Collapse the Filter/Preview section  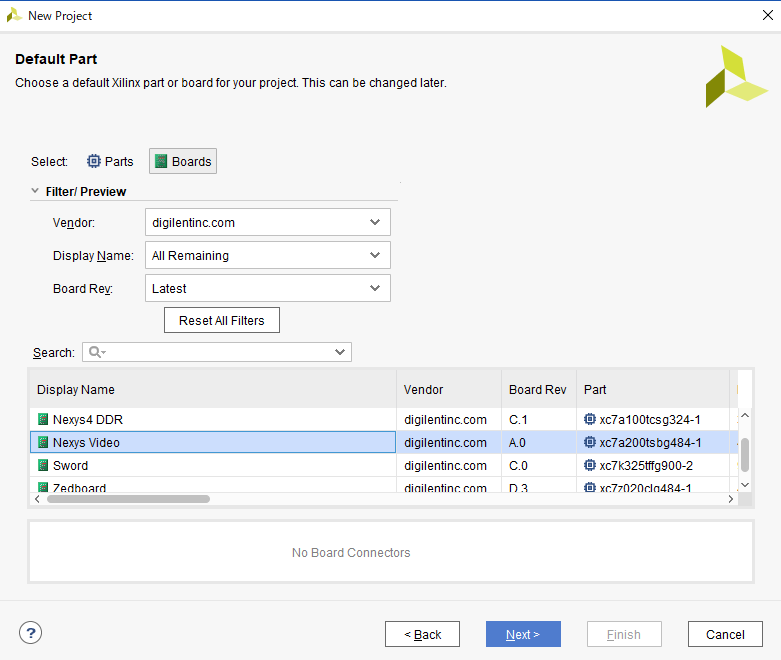[35, 191]
